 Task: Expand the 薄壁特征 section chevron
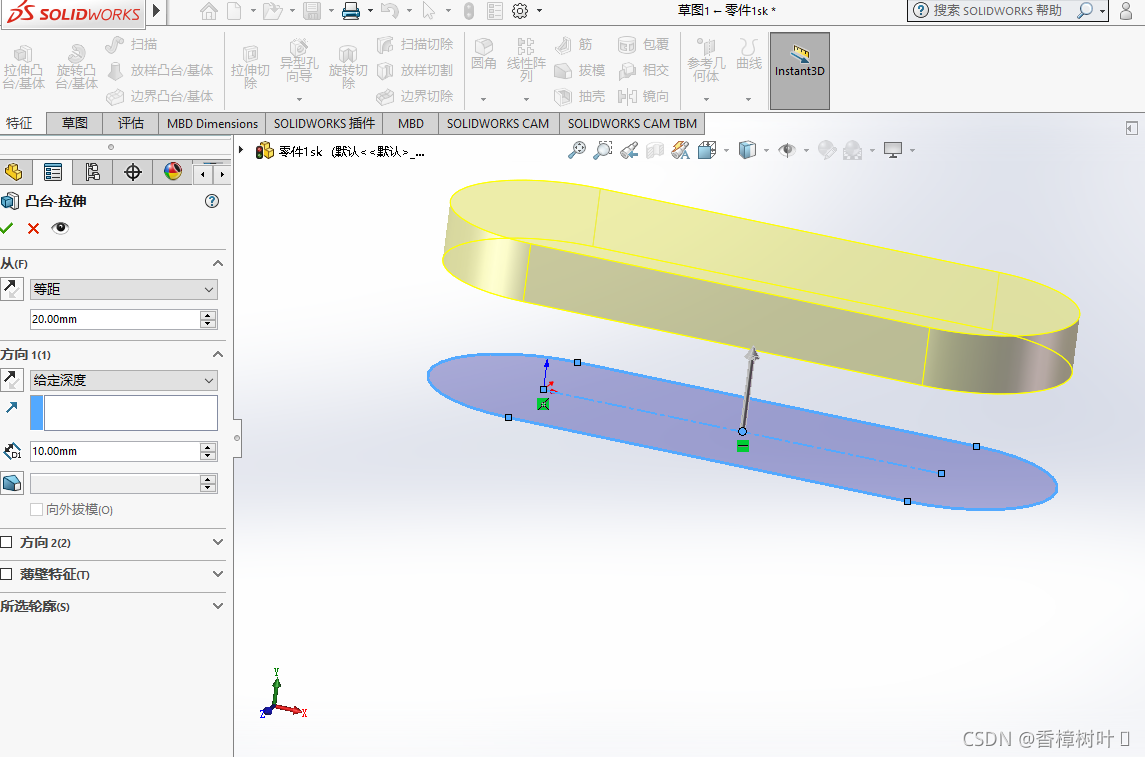pos(218,575)
